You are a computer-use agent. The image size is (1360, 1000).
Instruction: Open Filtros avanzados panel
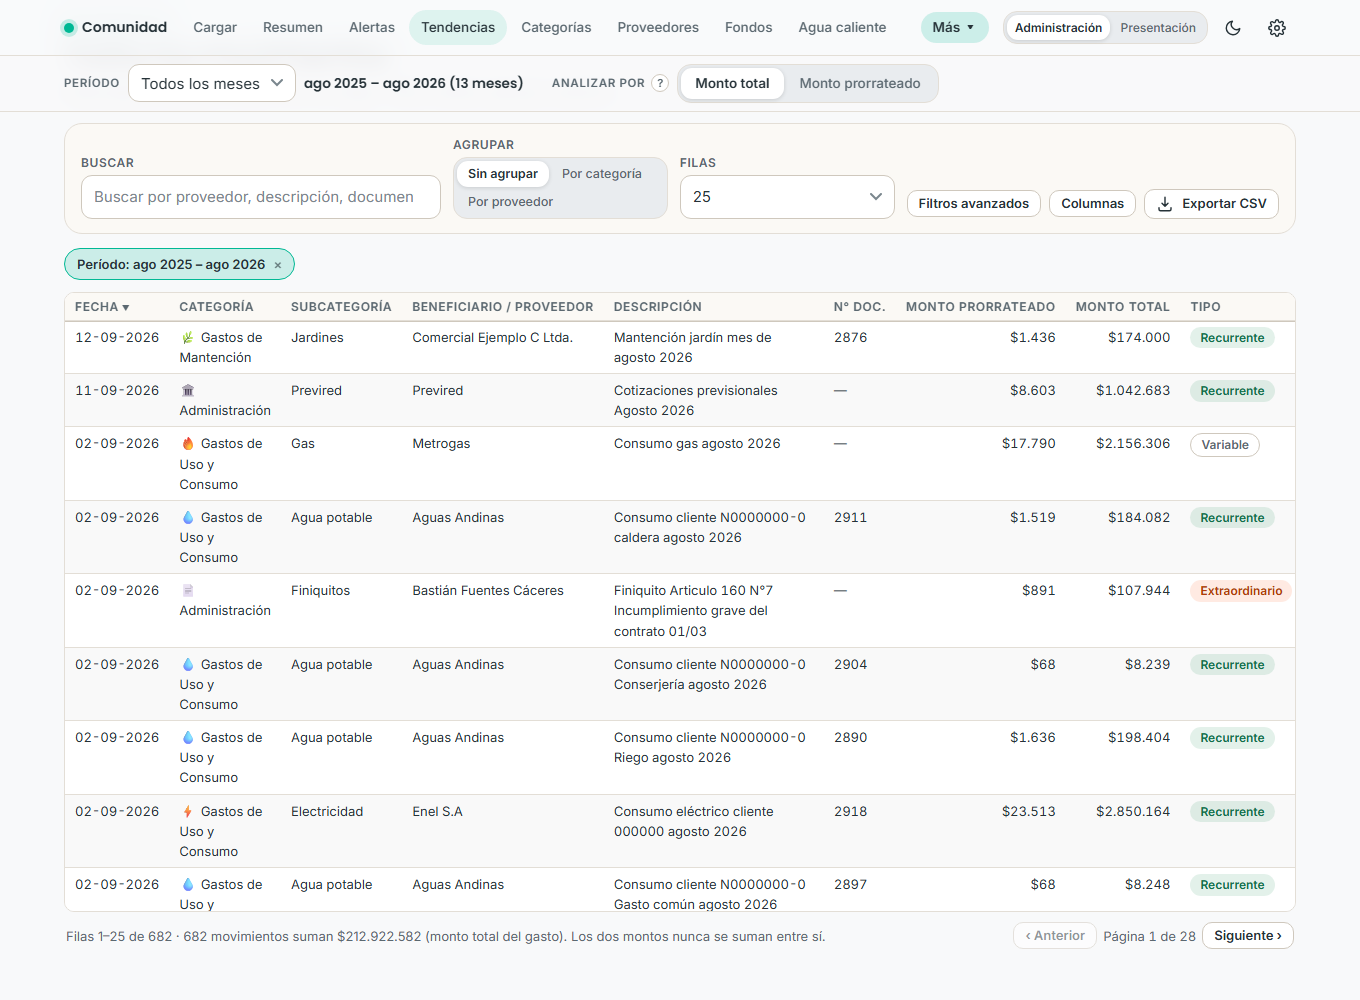973,204
